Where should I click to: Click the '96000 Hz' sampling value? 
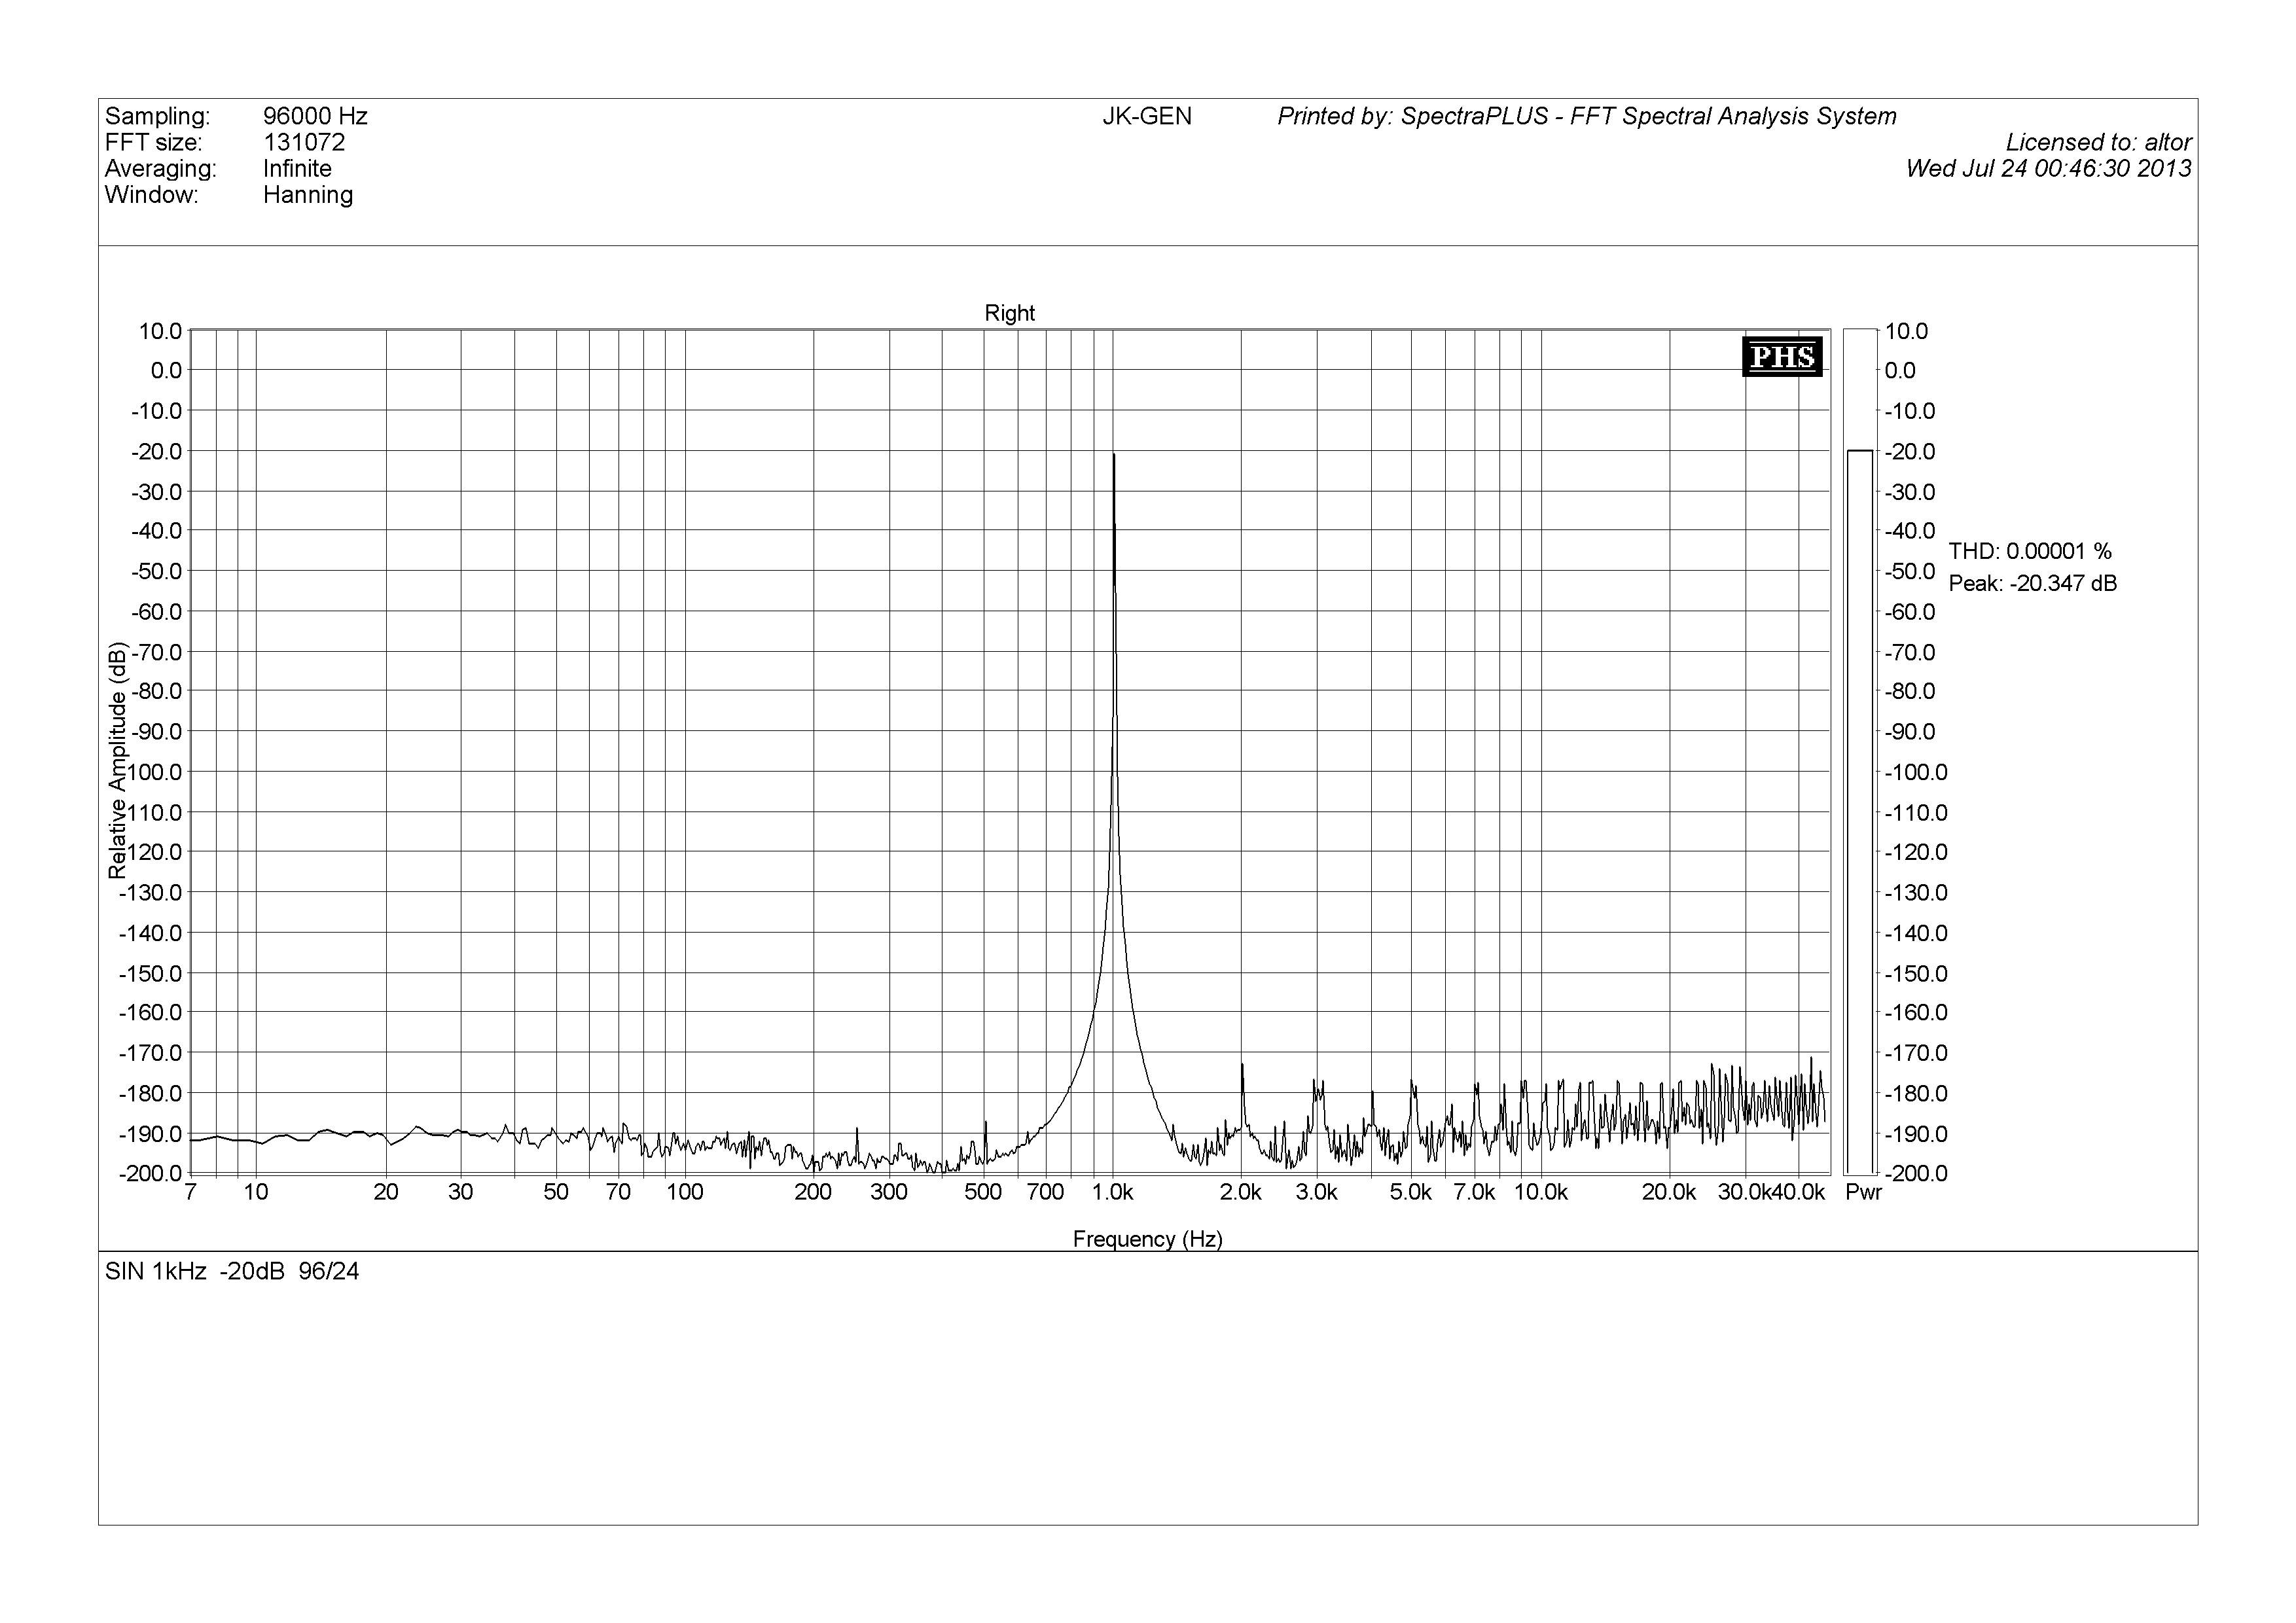click(315, 116)
